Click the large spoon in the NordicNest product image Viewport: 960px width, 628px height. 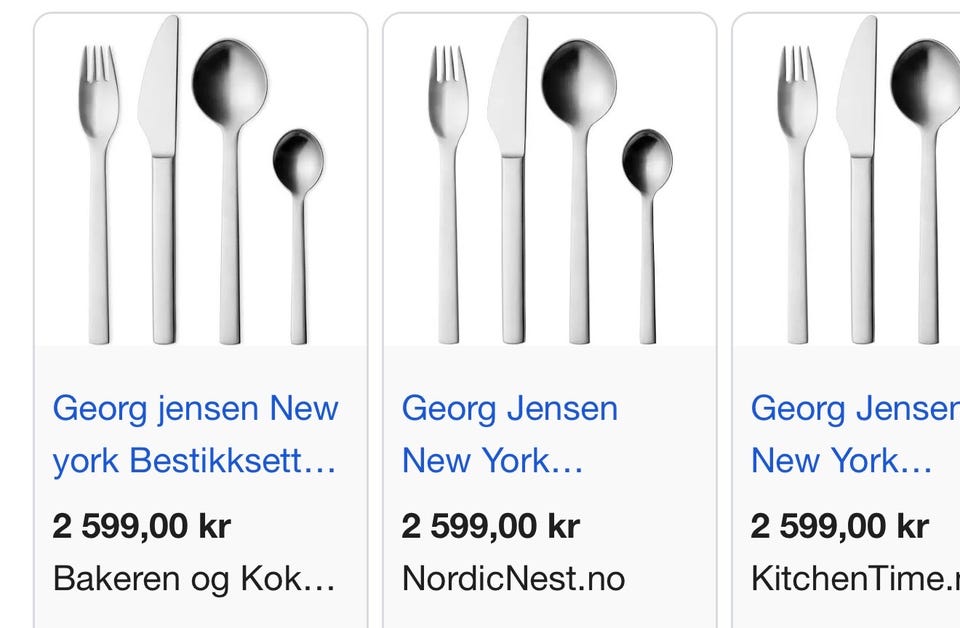(579, 192)
